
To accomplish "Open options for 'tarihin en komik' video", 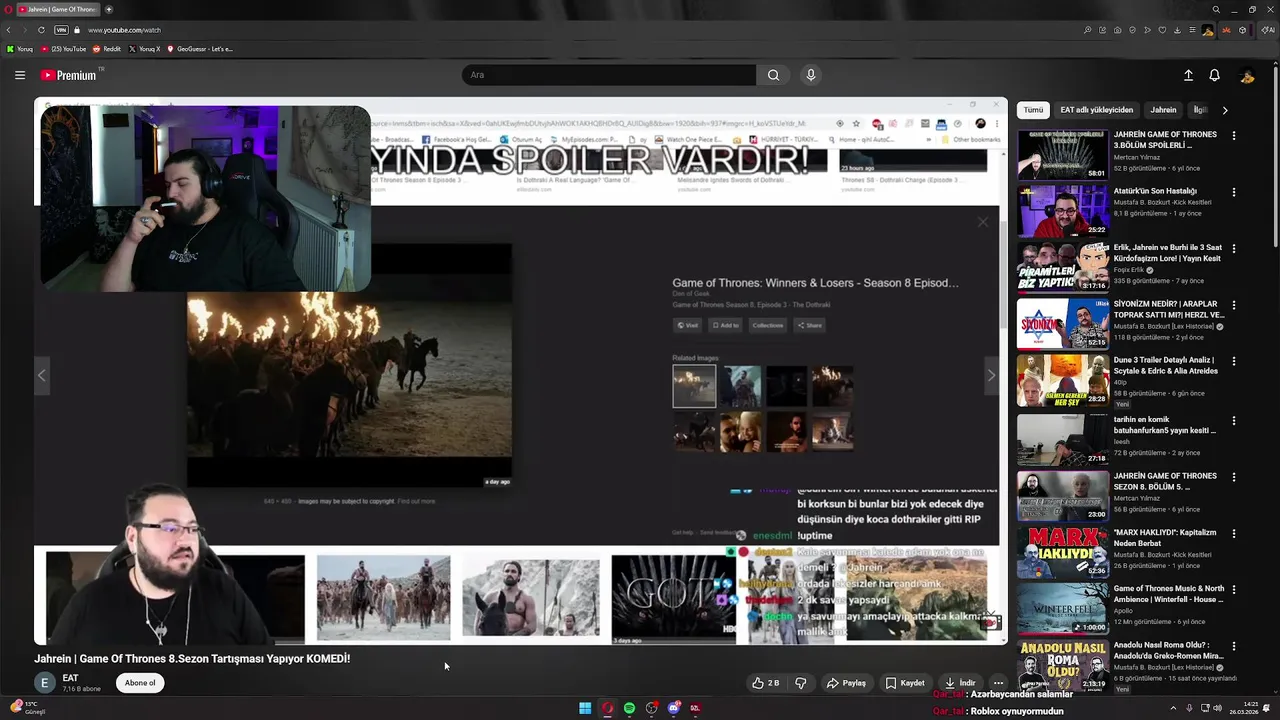I will click(x=1233, y=421).
